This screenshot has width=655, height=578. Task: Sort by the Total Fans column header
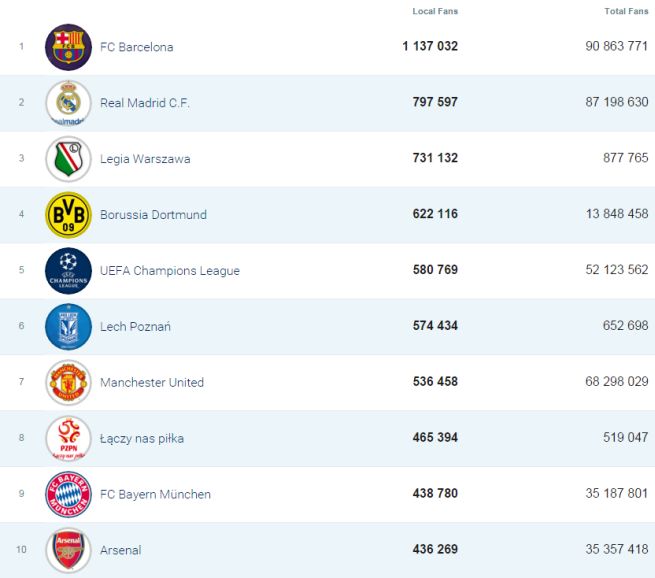click(626, 12)
